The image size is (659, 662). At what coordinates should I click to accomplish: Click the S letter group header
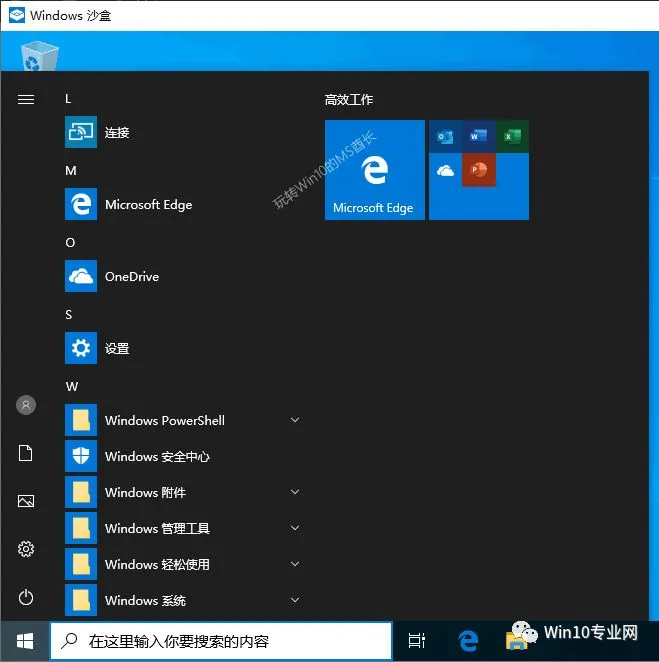pos(69,315)
